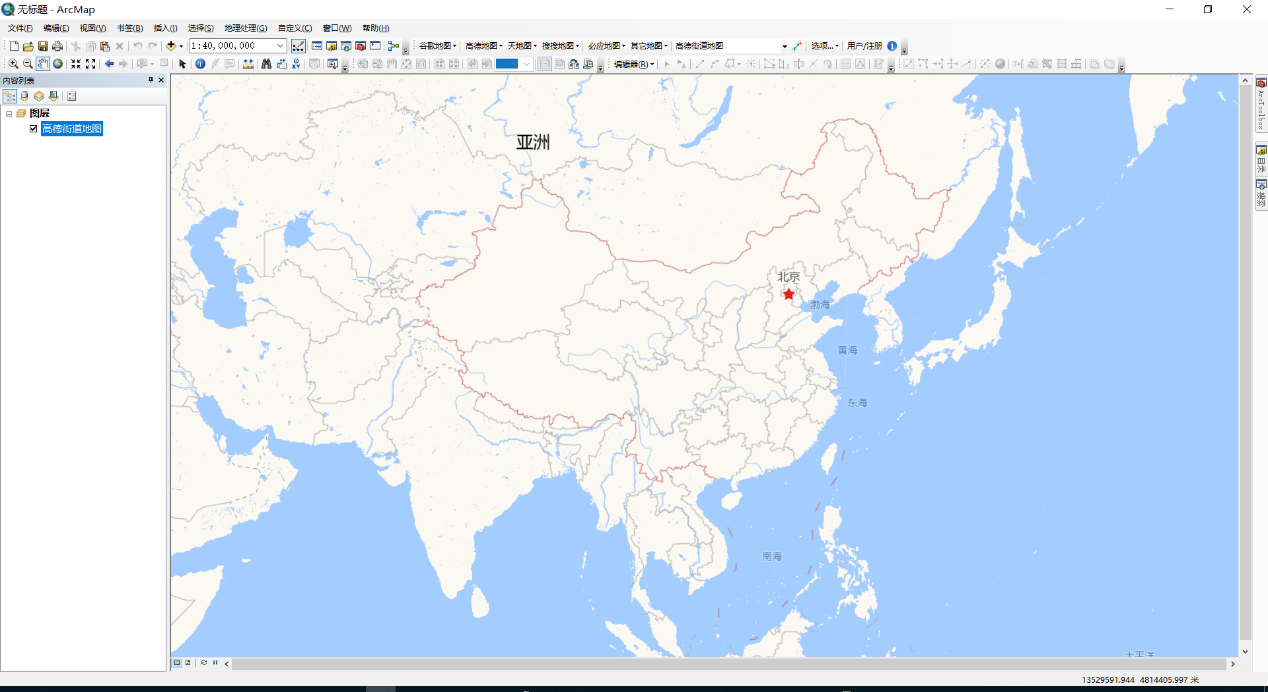Click the Undo arrow icon
The width and height of the screenshot is (1268, 692).
coord(137,45)
